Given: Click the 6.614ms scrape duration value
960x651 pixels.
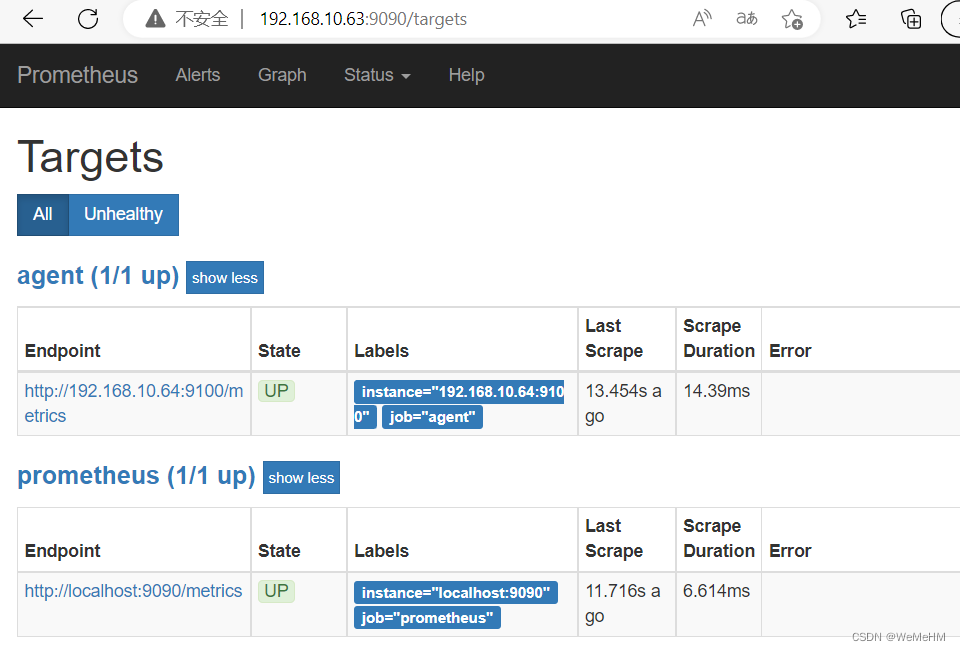Looking at the screenshot, I should click(x=716, y=591).
